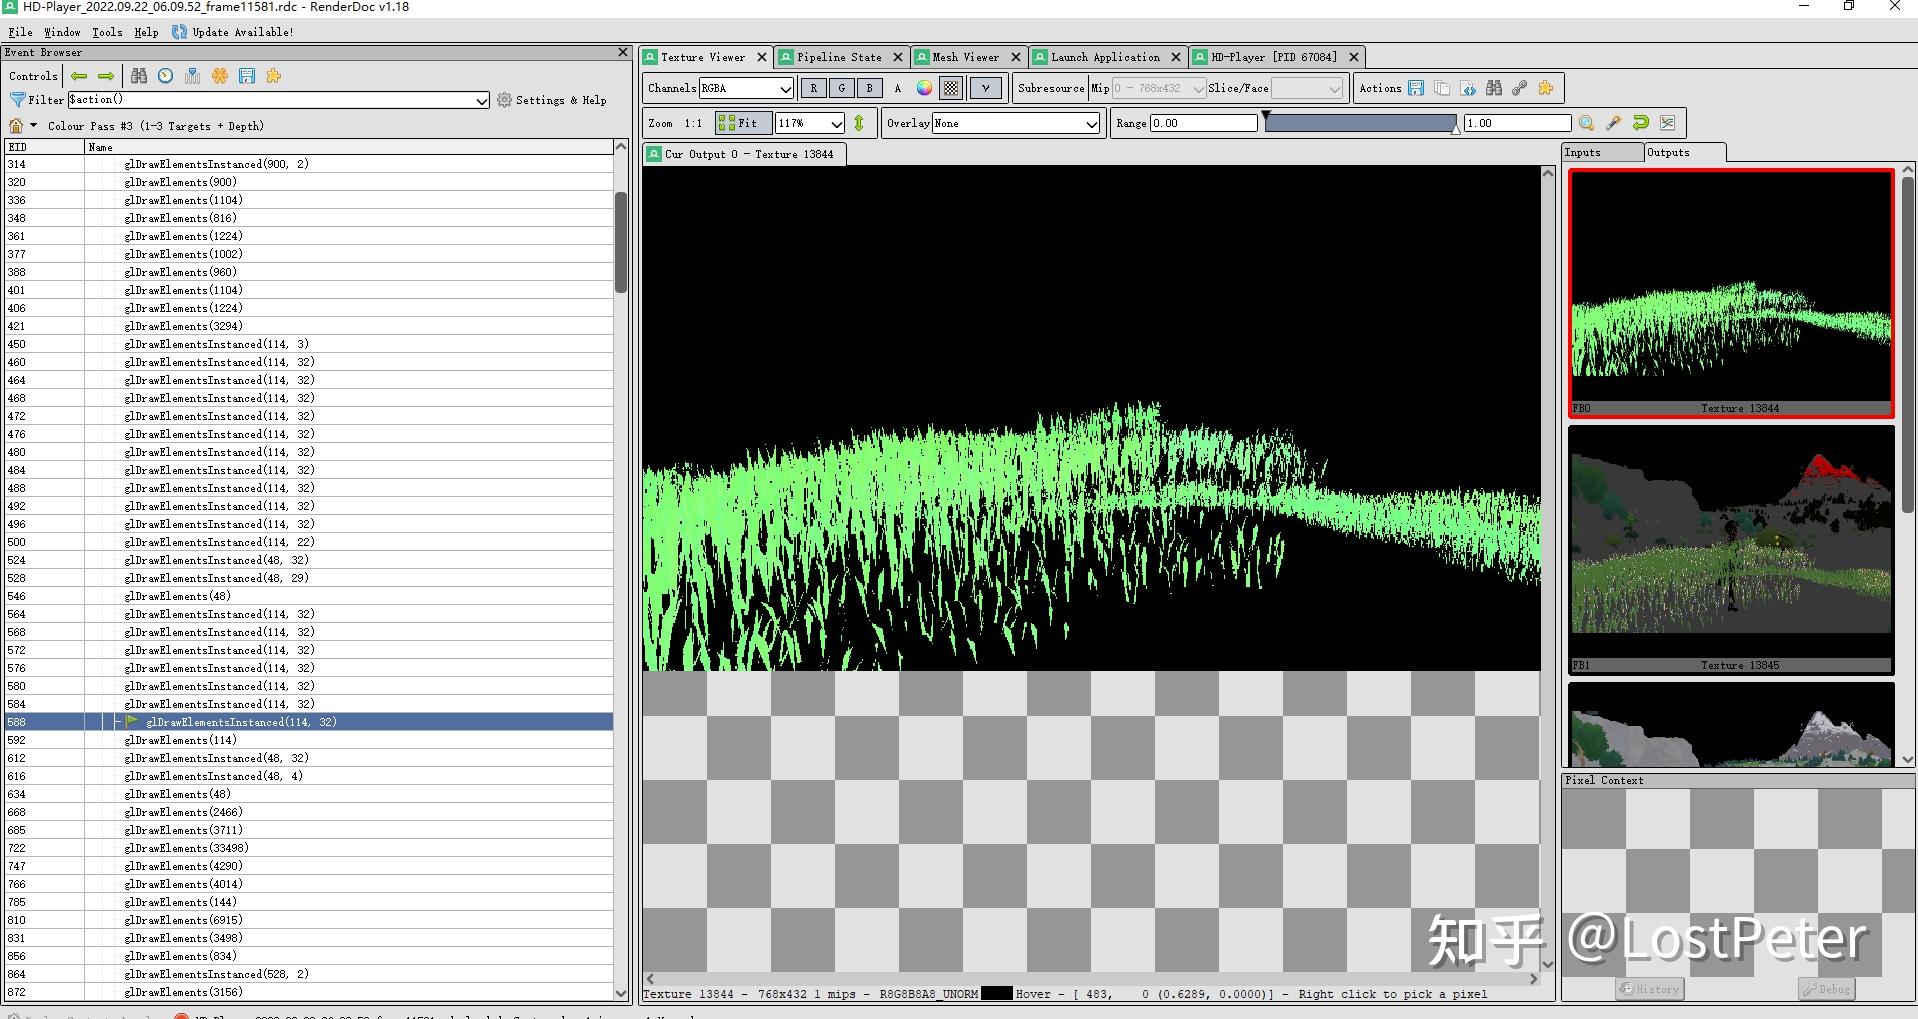This screenshot has width=1918, height=1019.
Task: Click the Debug button in Pixel Context
Action: [x=1825, y=989]
